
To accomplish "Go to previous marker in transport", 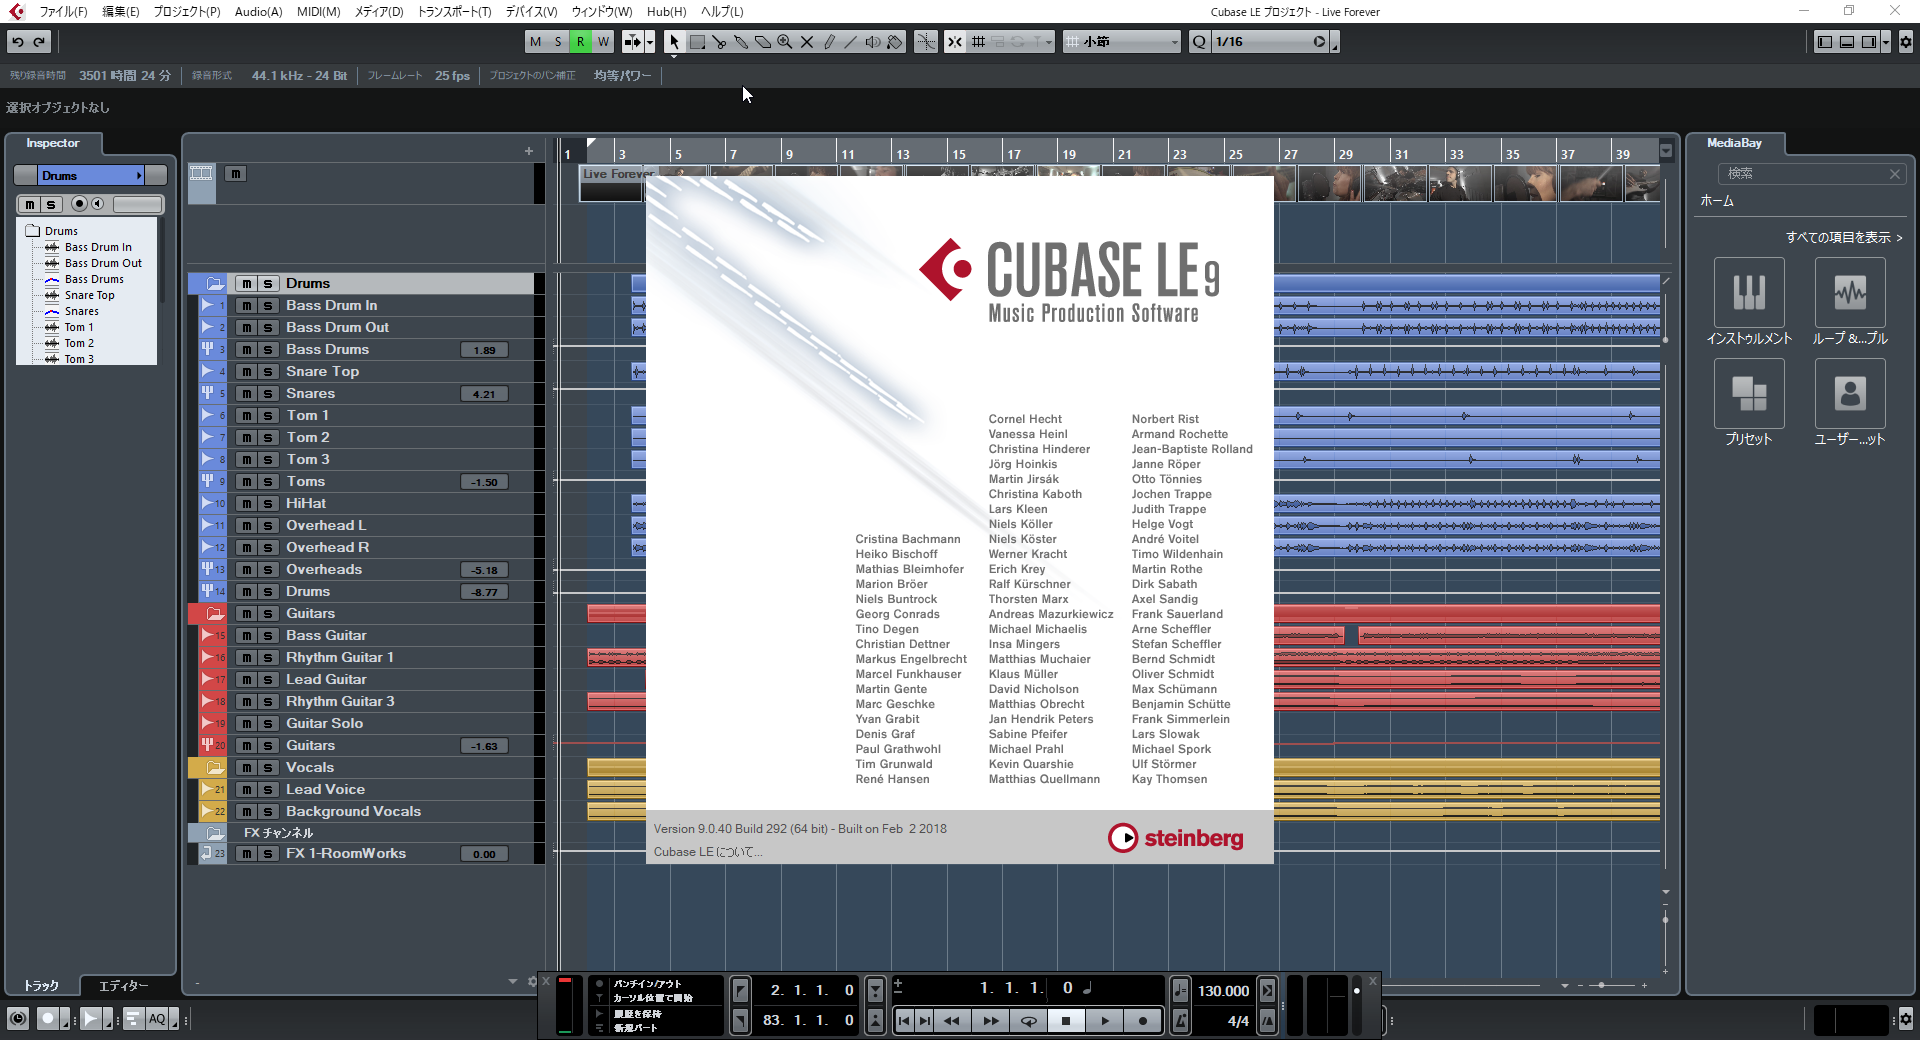I will pos(904,1021).
